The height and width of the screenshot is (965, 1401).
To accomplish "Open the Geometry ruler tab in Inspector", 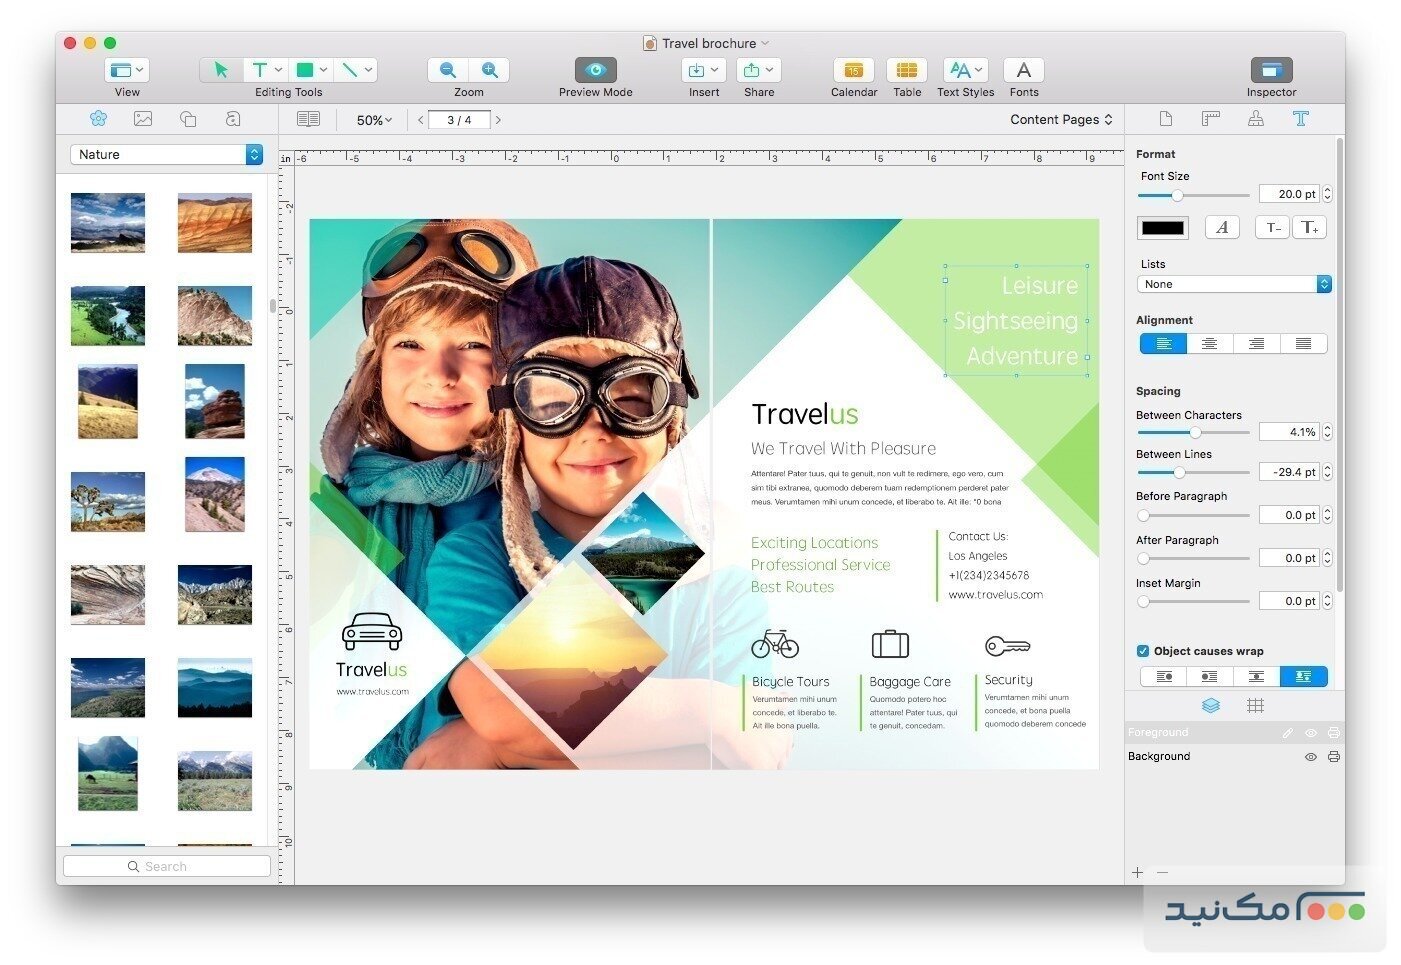I will (1210, 118).
